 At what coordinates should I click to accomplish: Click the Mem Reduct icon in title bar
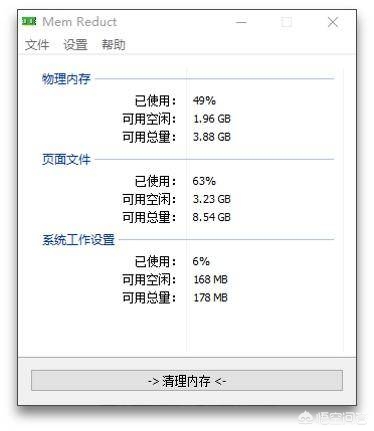point(29,22)
